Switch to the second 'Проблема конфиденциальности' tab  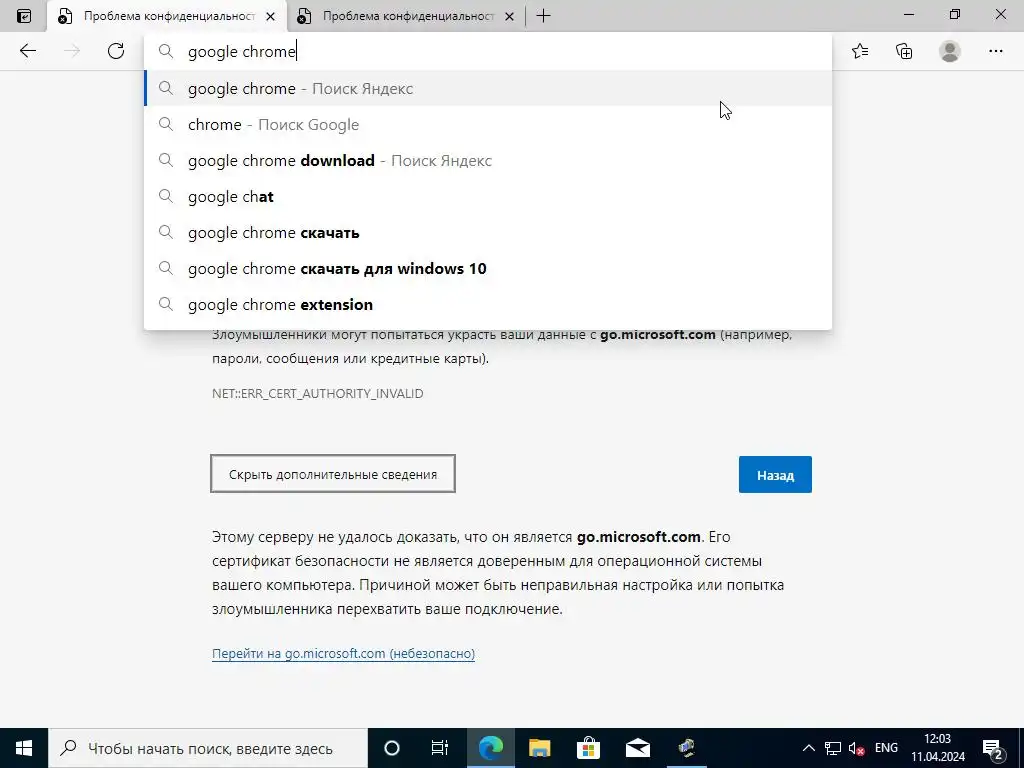click(406, 16)
